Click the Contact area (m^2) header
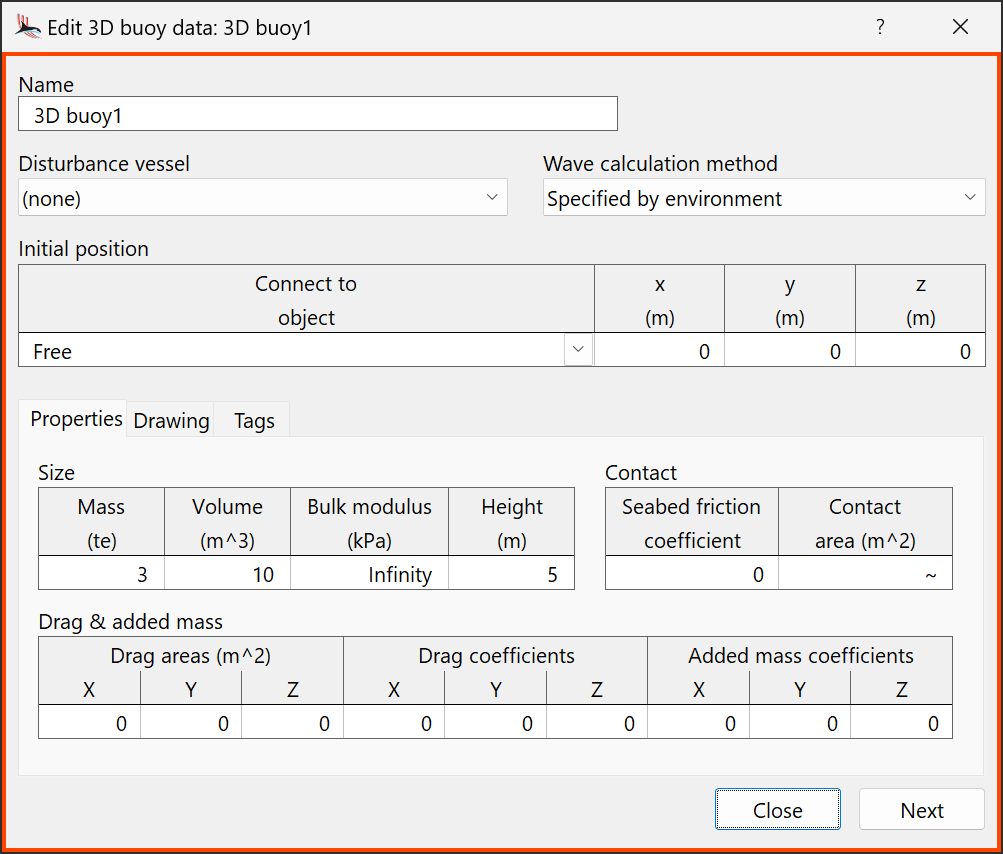Screen dimensions: 1003x854 click(865, 523)
